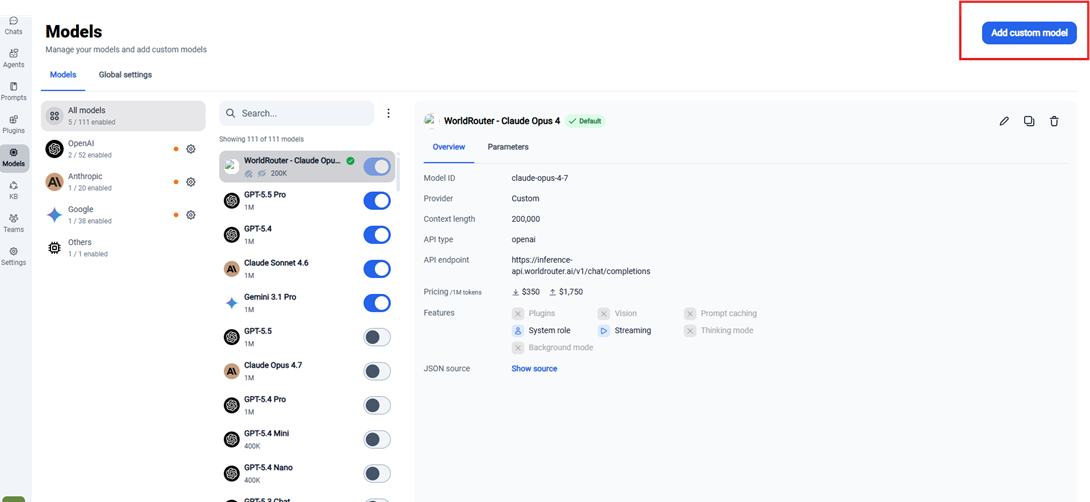Image resolution: width=1090 pixels, height=502 pixels.
Task: Click the Thinking mode feature icon
Action: click(x=690, y=330)
